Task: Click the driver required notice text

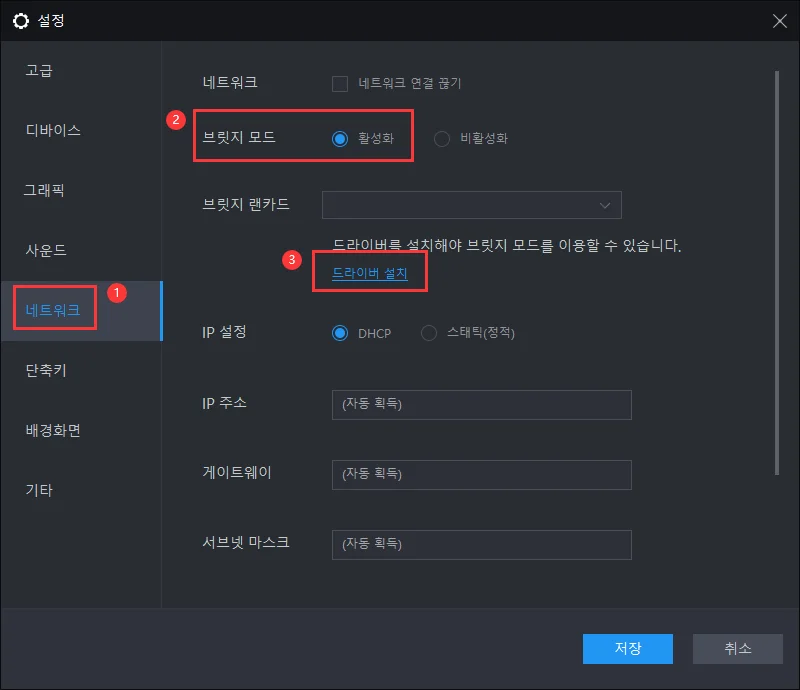Action: pyautogui.click(x=507, y=245)
